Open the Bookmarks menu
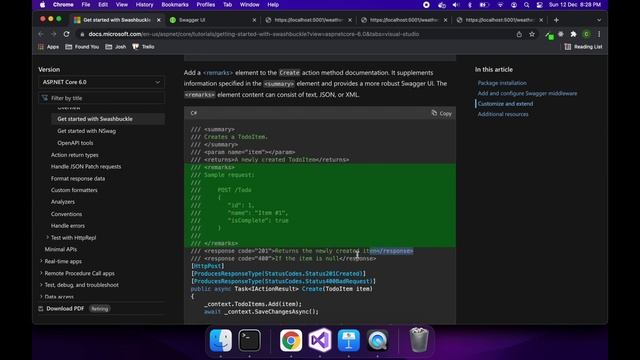 (175, 5)
